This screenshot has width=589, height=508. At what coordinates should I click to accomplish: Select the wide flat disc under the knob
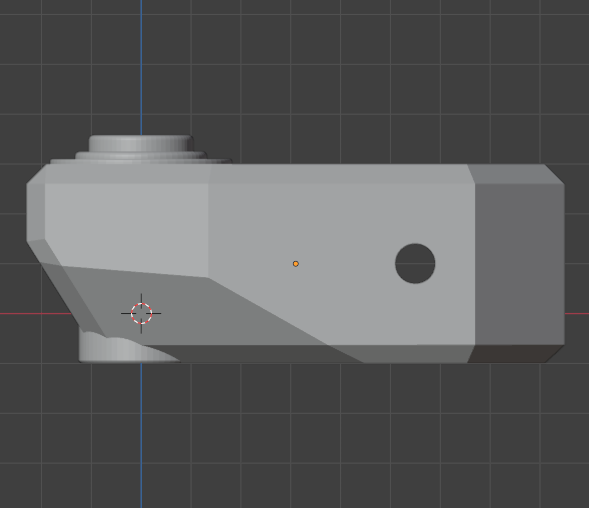(141, 162)
